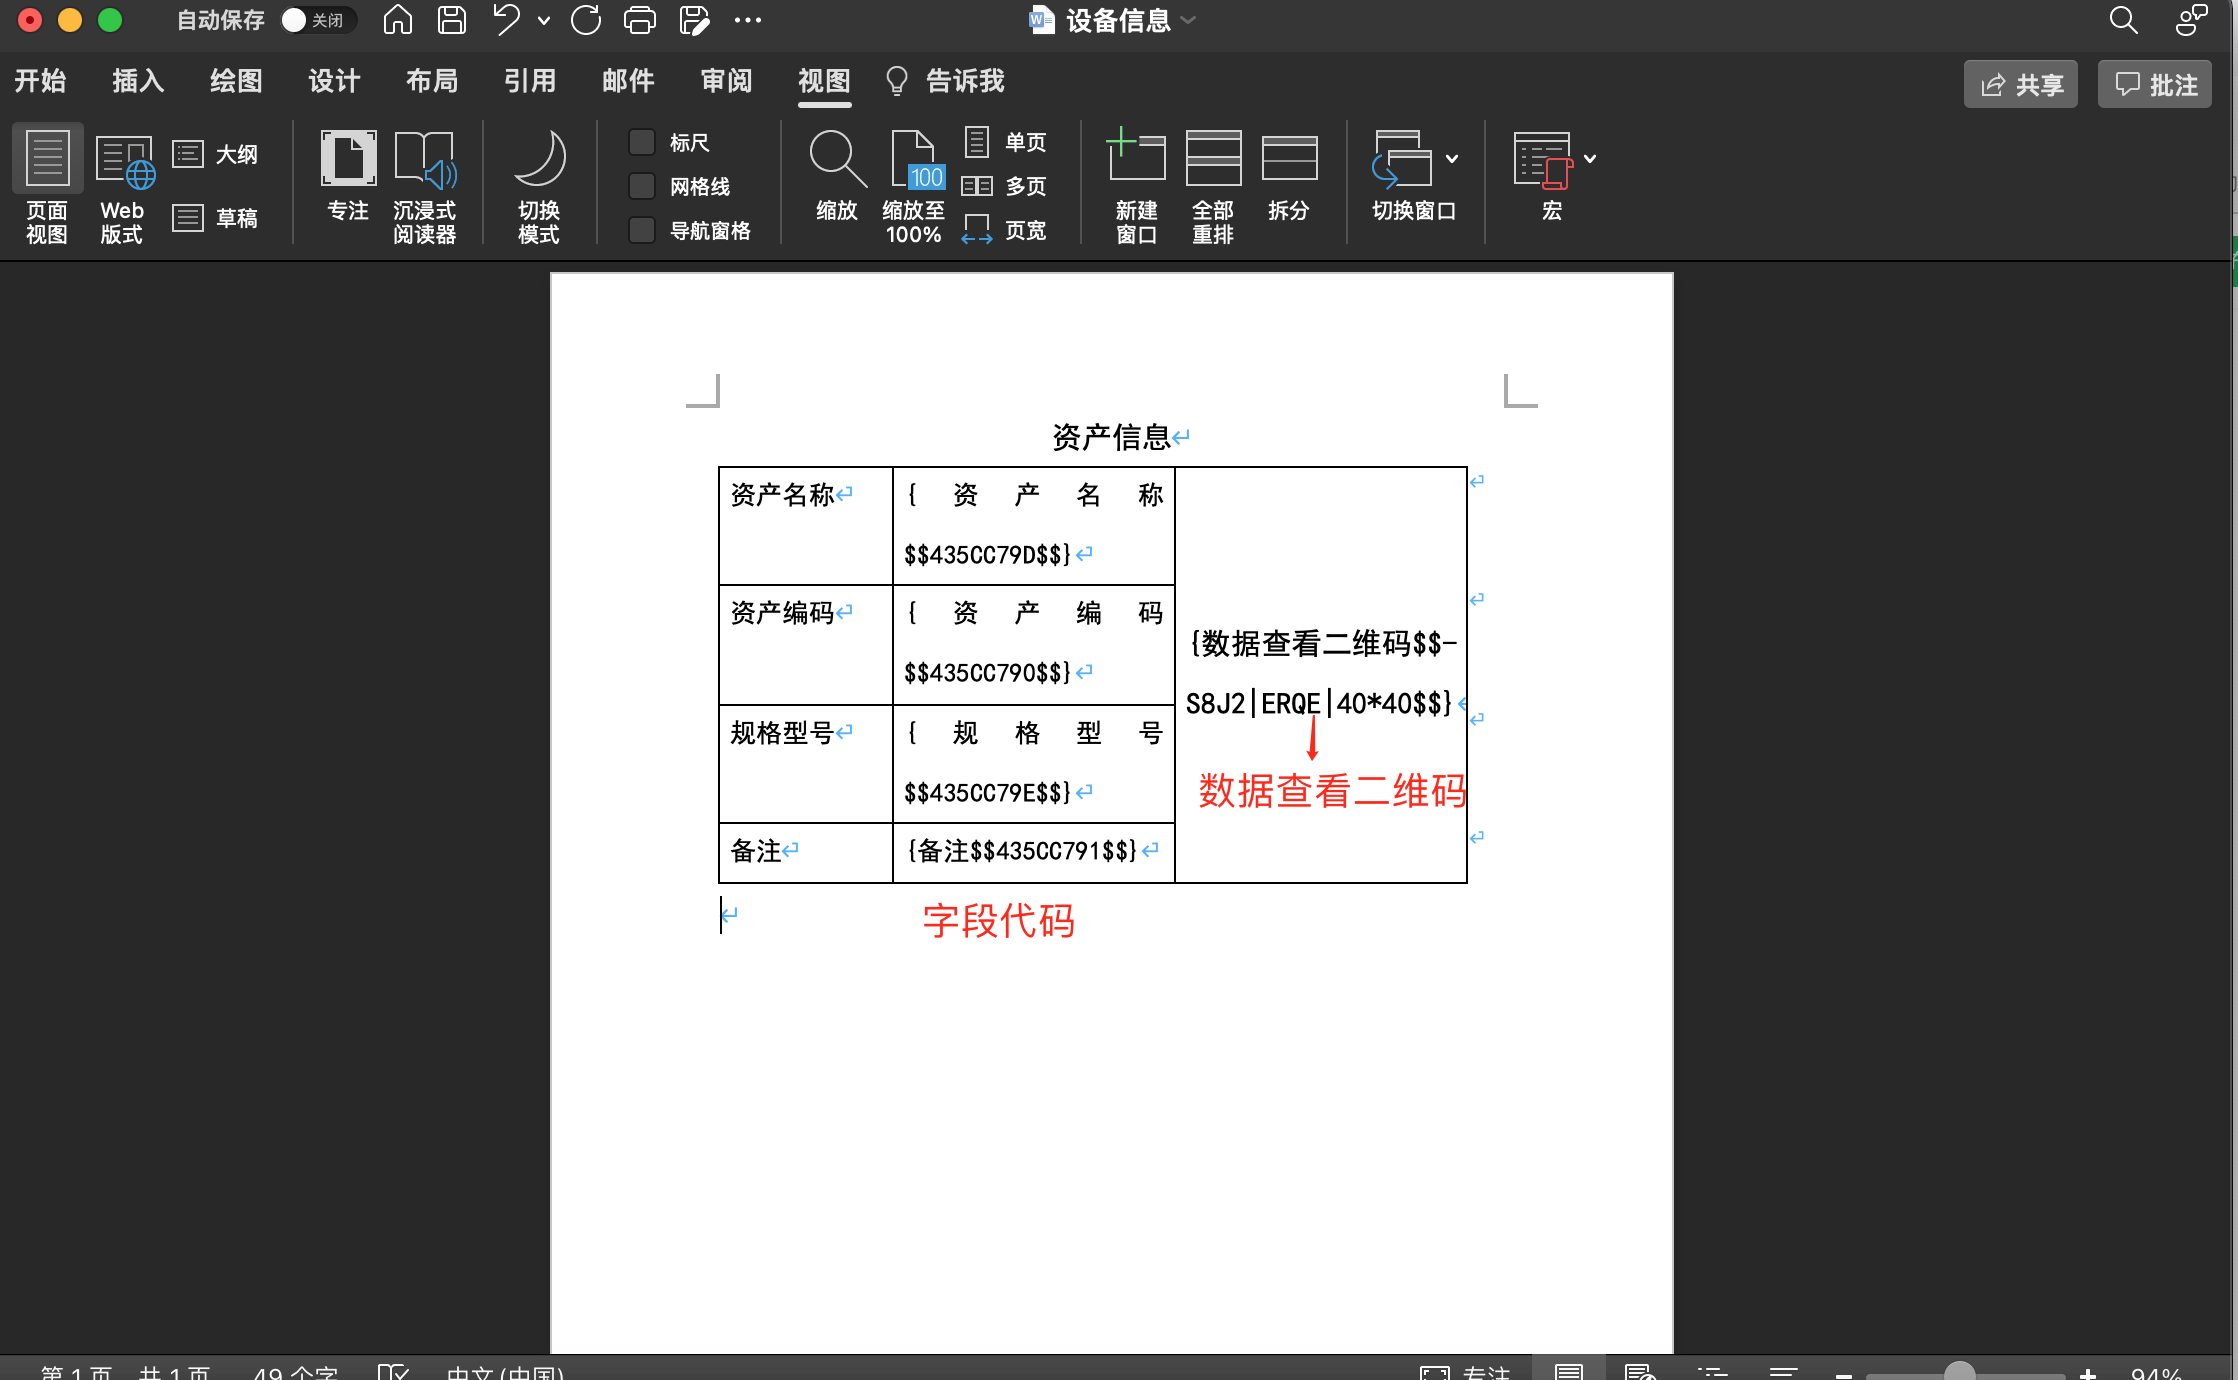Click the zoom slider handle
Screen dimensions: 2238x1380
1960,1373
